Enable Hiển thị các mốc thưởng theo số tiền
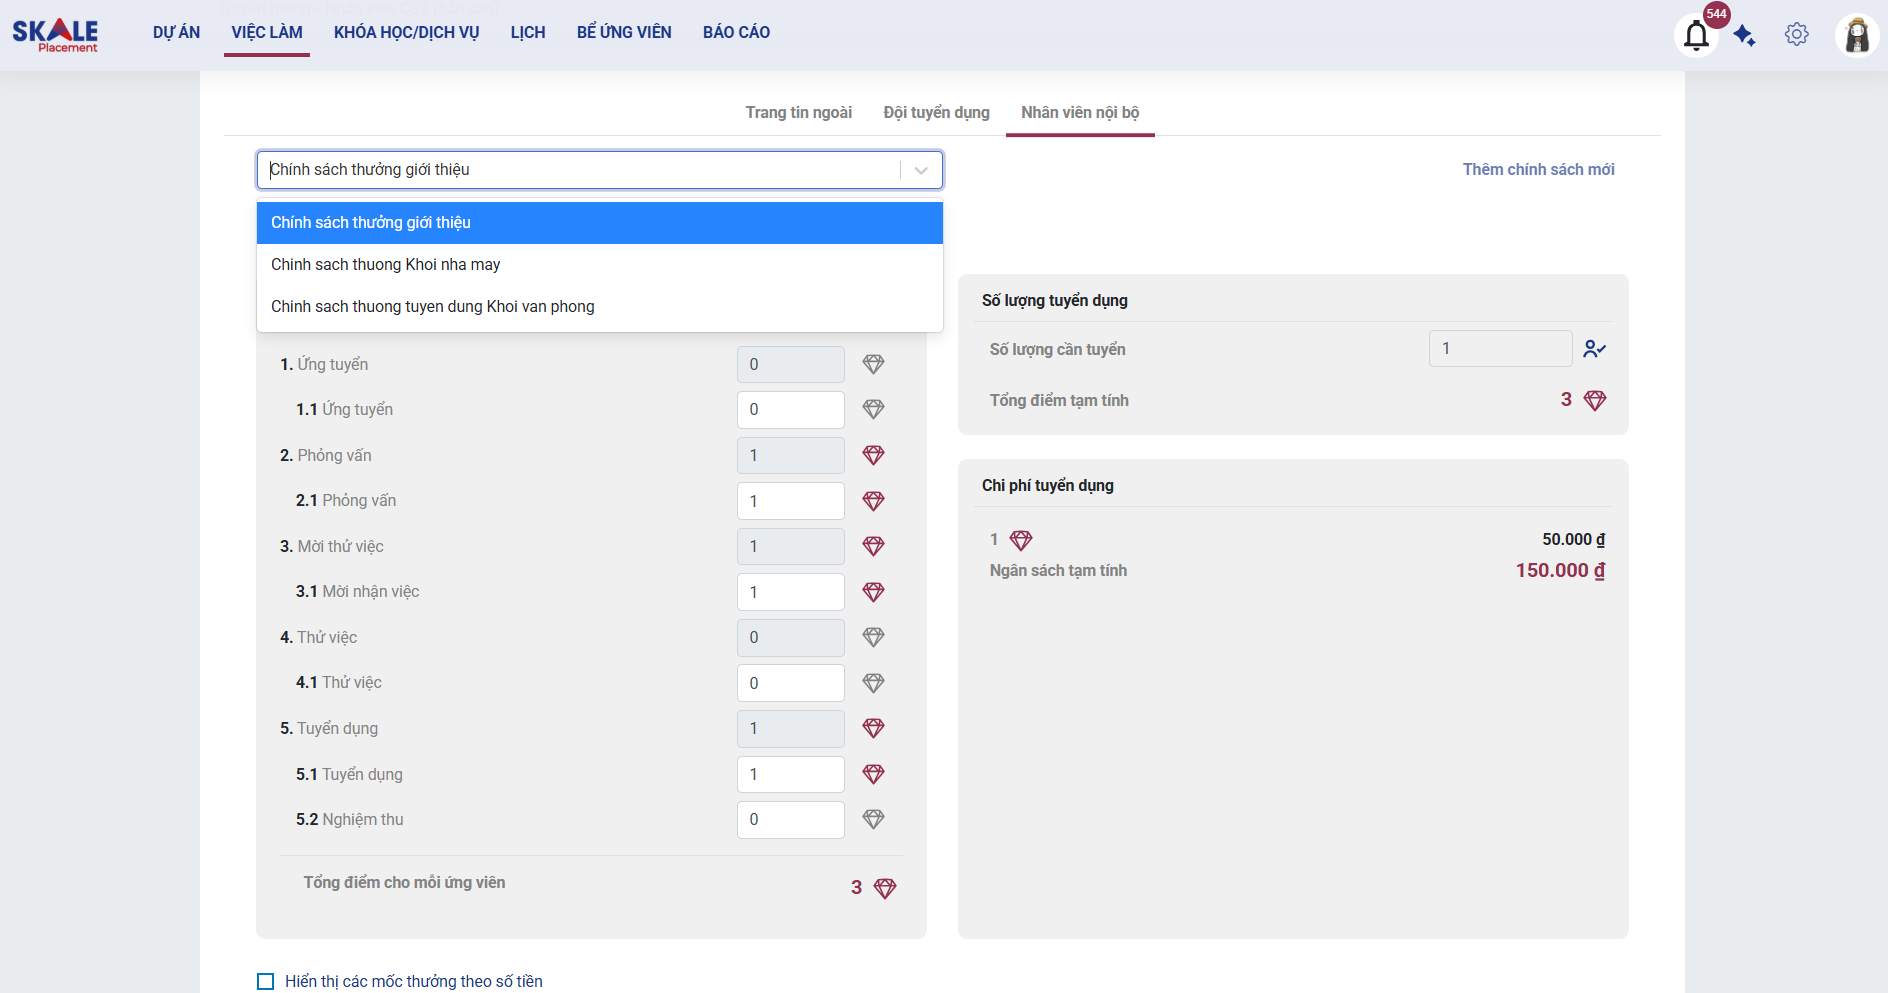This screenshot has width=1888, height=993. tap(266, 981)
